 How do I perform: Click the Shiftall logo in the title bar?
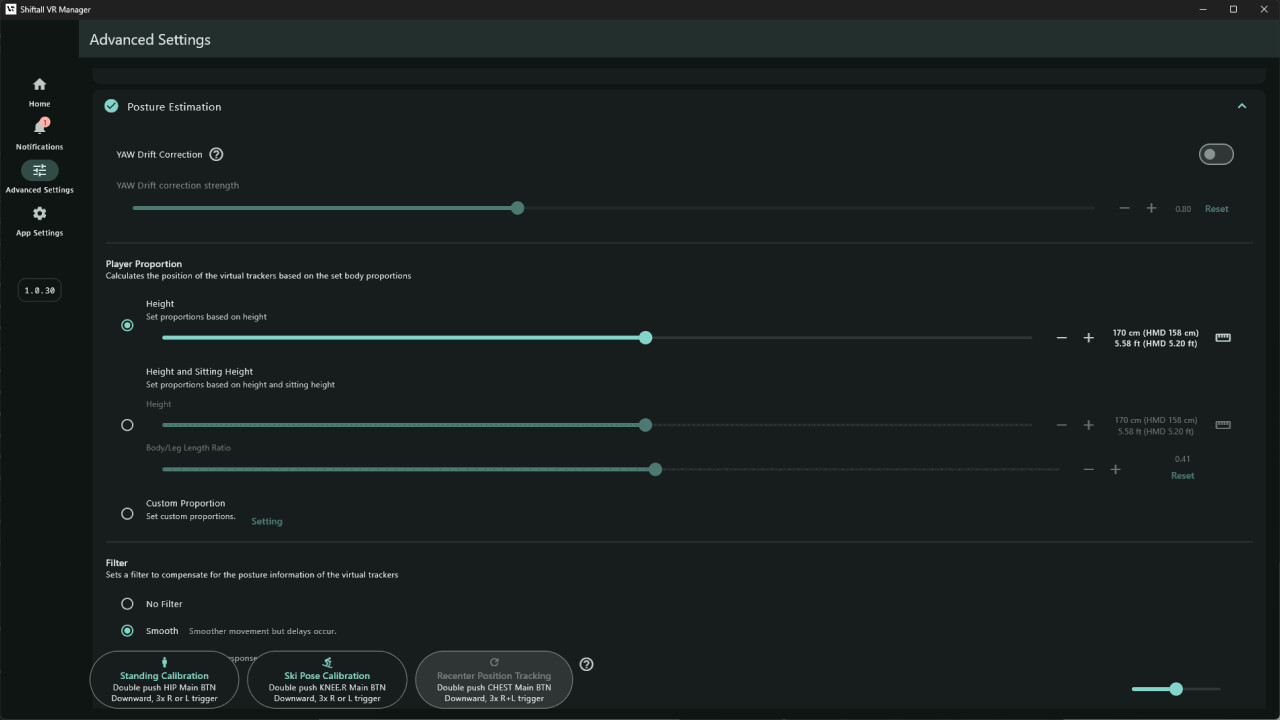pyautogui.click(x=10, y=9)
